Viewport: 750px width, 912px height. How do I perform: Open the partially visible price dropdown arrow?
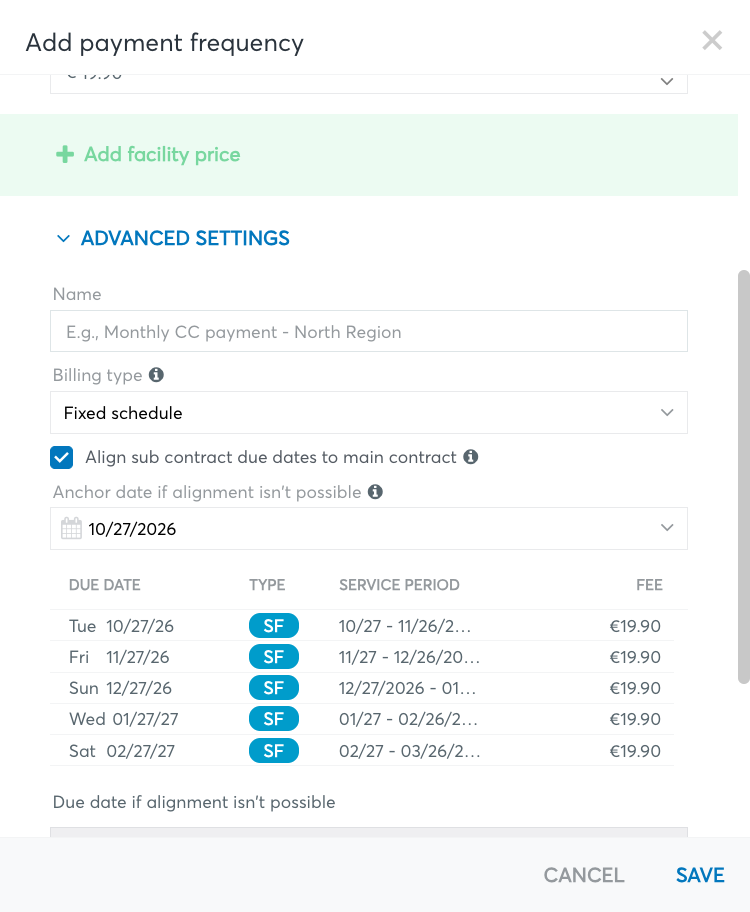point(667,81)
